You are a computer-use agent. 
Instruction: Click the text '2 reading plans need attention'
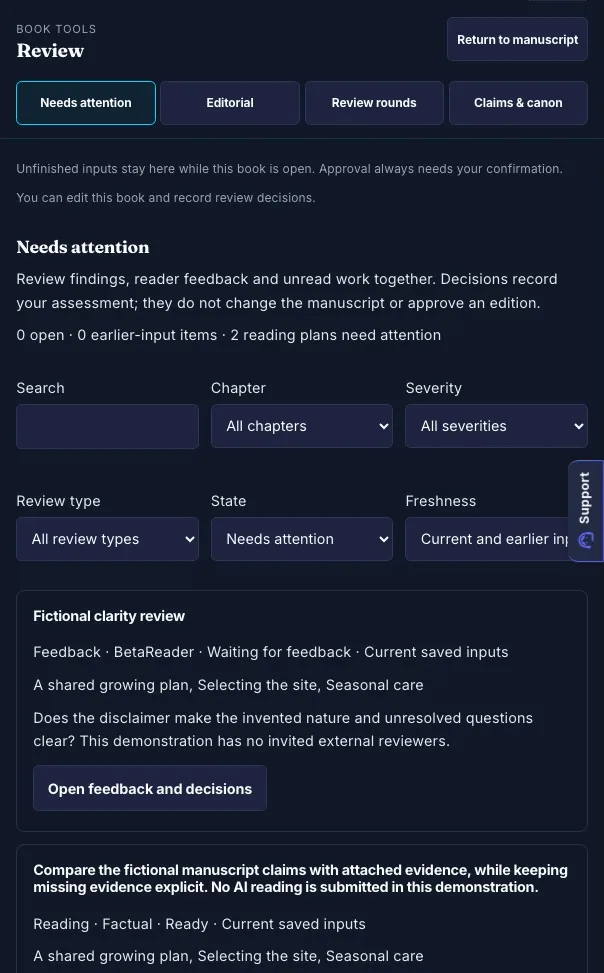point(336,335)
